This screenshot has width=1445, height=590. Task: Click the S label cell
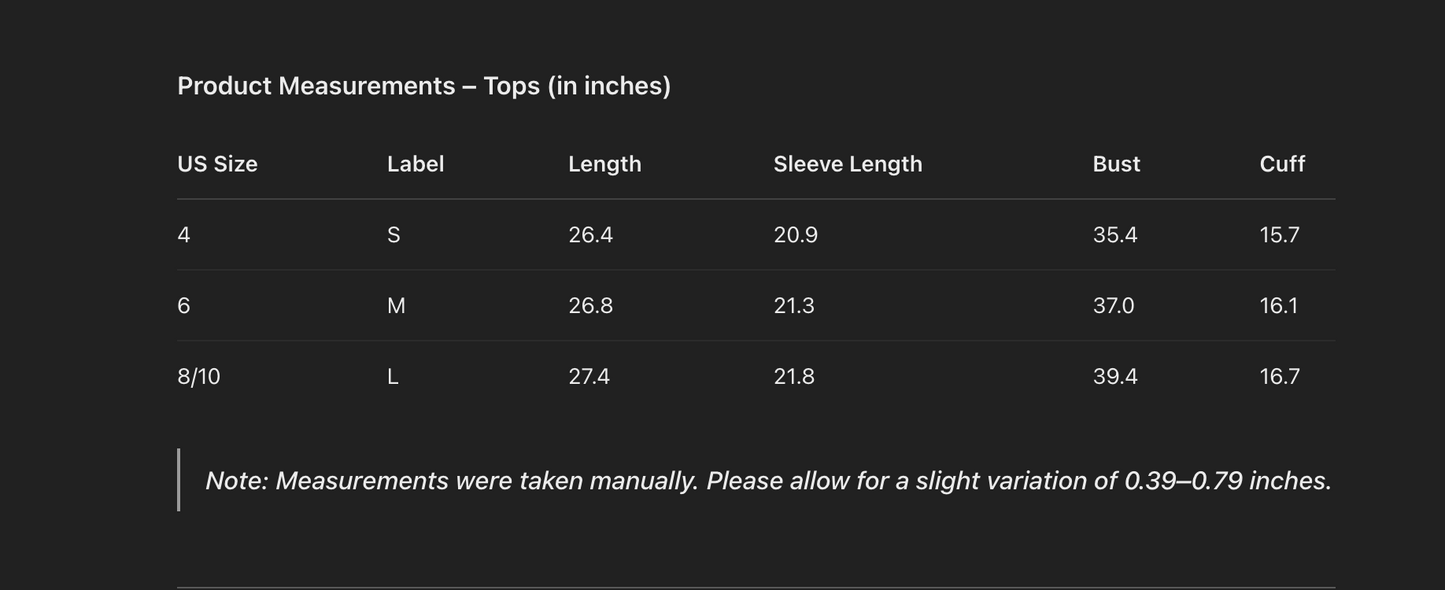[x=394, y=235]
